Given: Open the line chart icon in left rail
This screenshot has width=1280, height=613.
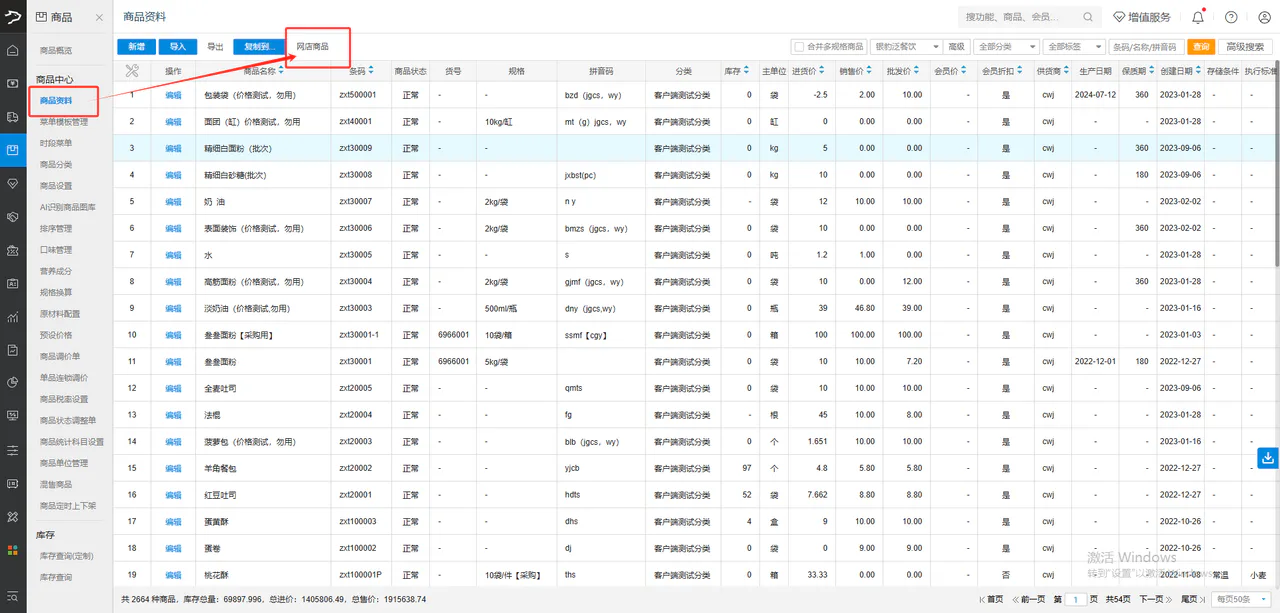Looking at the screenshot, I should [x=13, y=317].
